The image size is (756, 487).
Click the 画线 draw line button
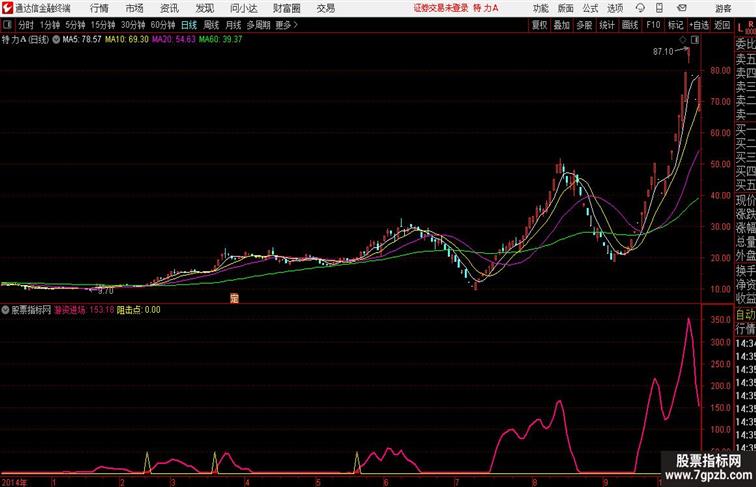[630, 25]
